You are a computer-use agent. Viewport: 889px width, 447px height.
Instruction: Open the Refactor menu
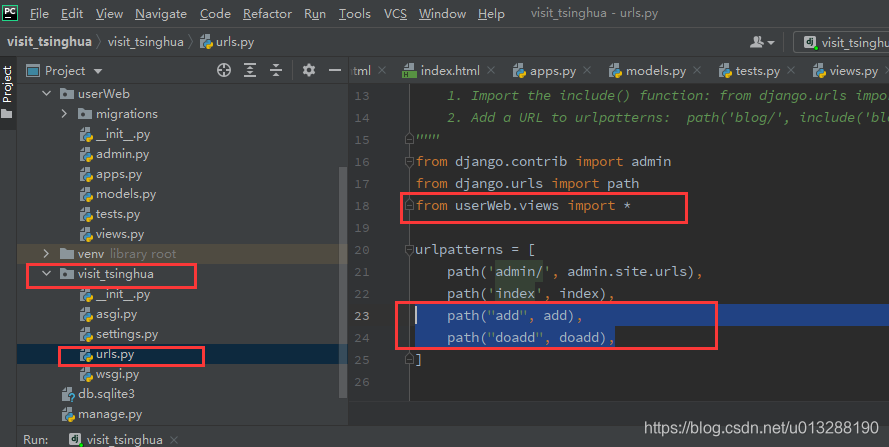point(267,14)
